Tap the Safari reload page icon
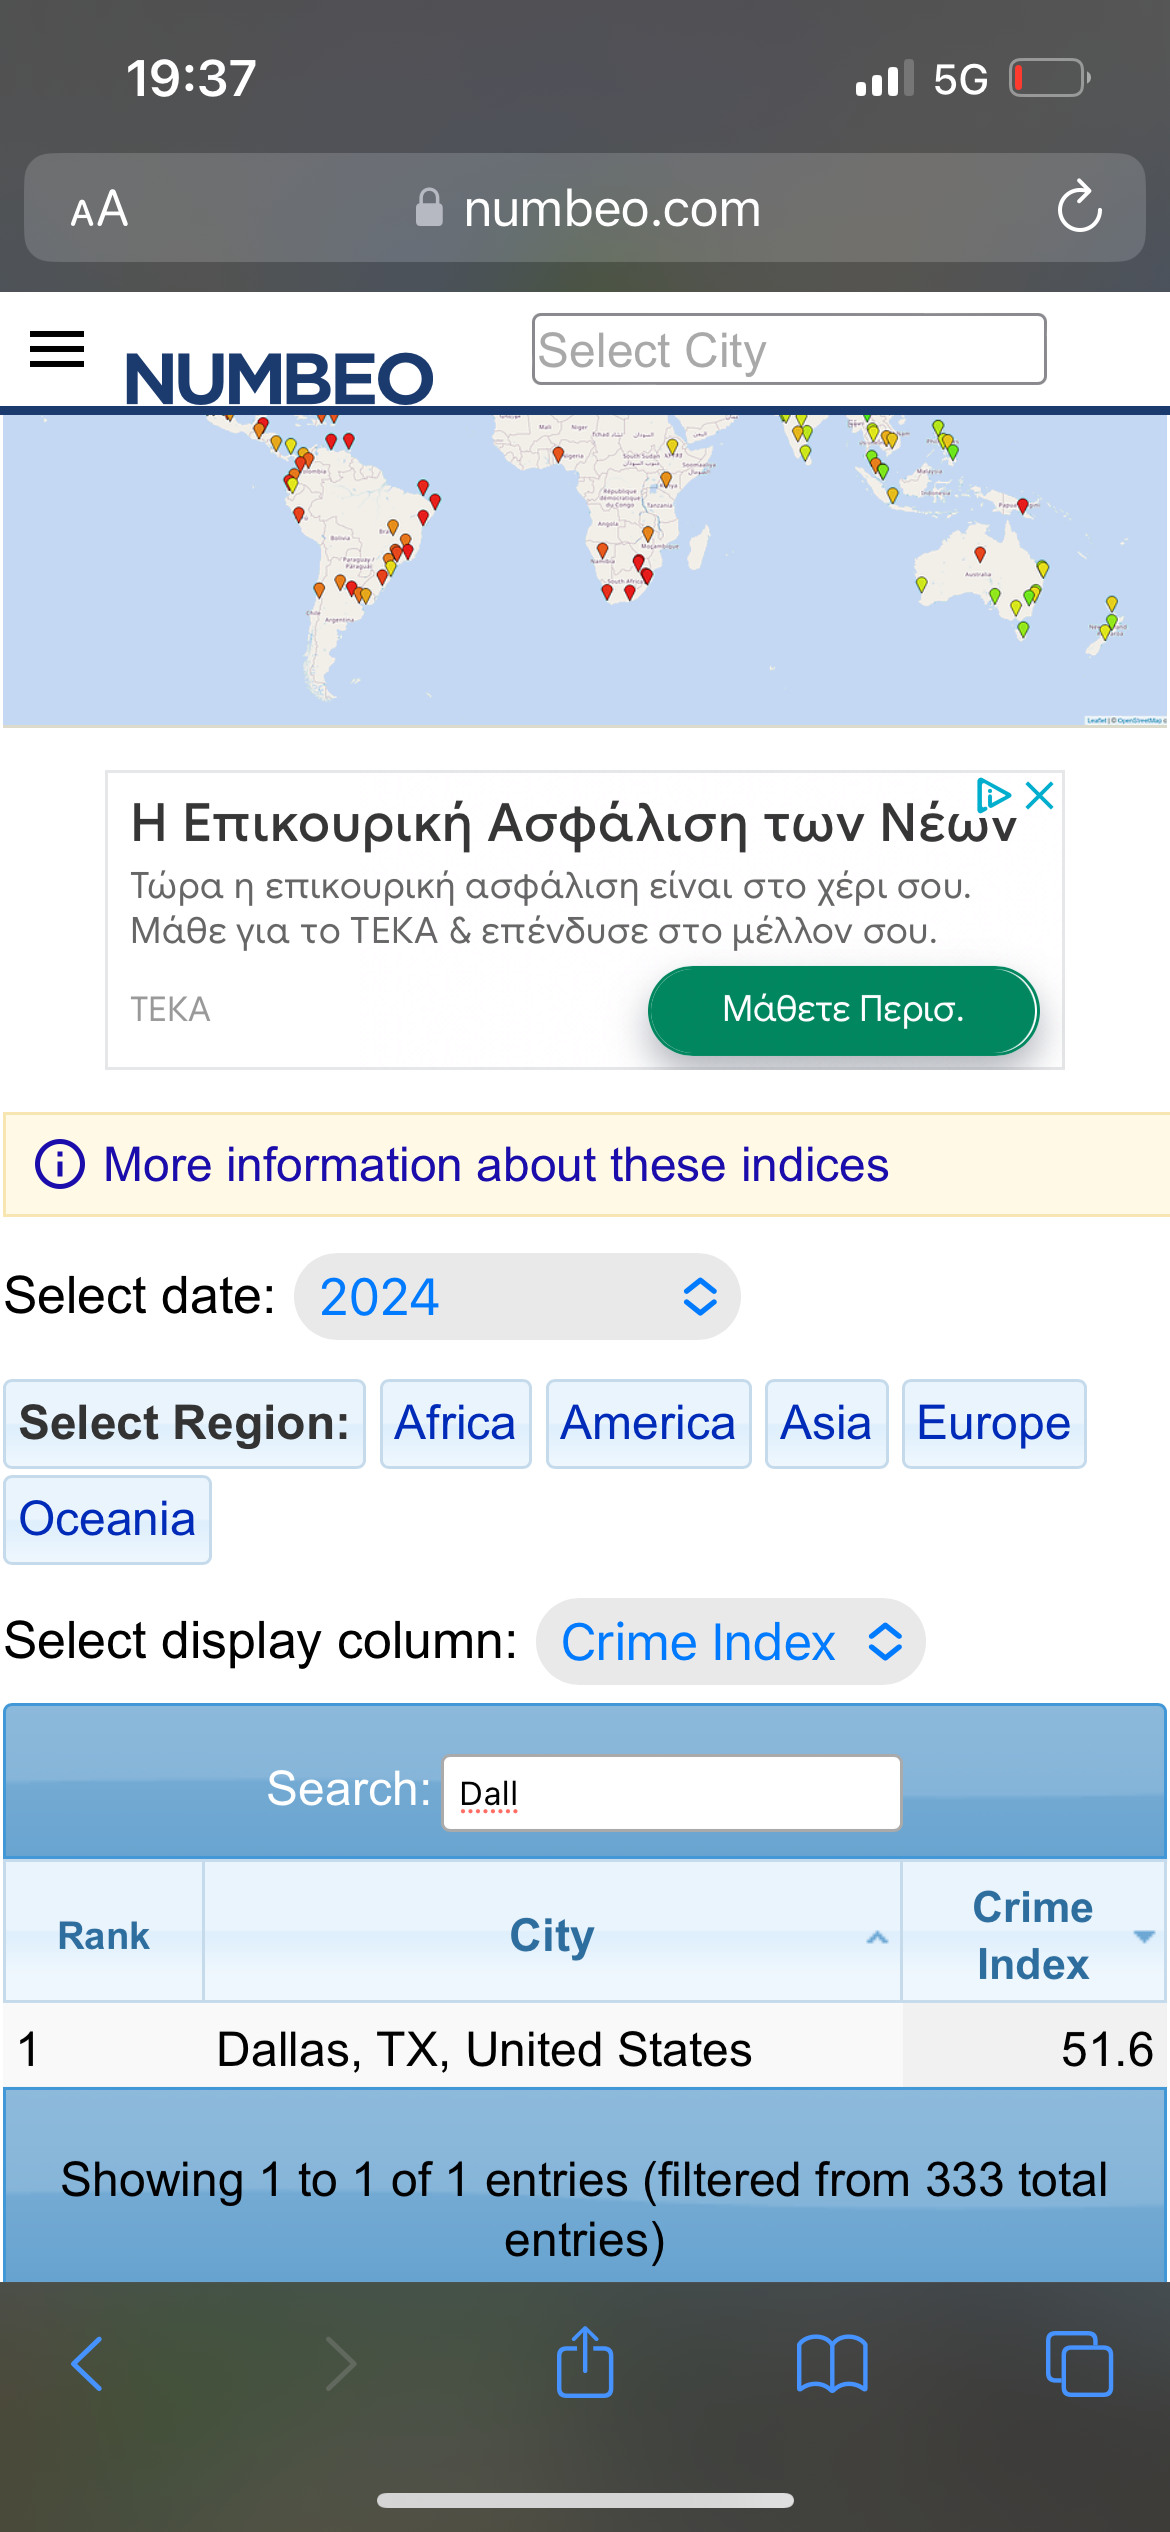This screenshot has height=2532, width=1170. coord(1080,207)
